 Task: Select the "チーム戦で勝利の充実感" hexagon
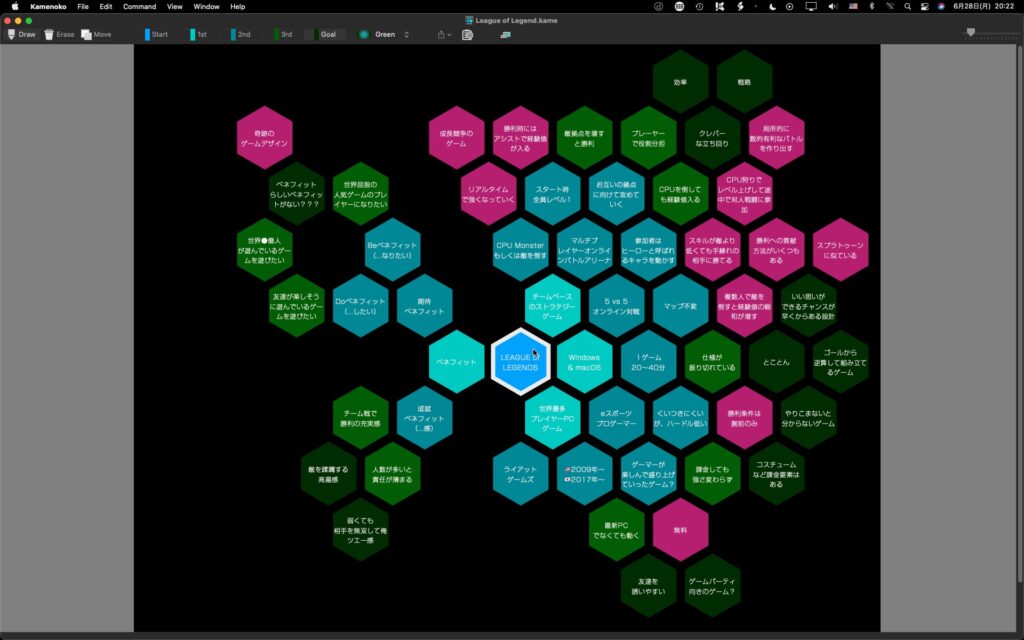[360, 418]
